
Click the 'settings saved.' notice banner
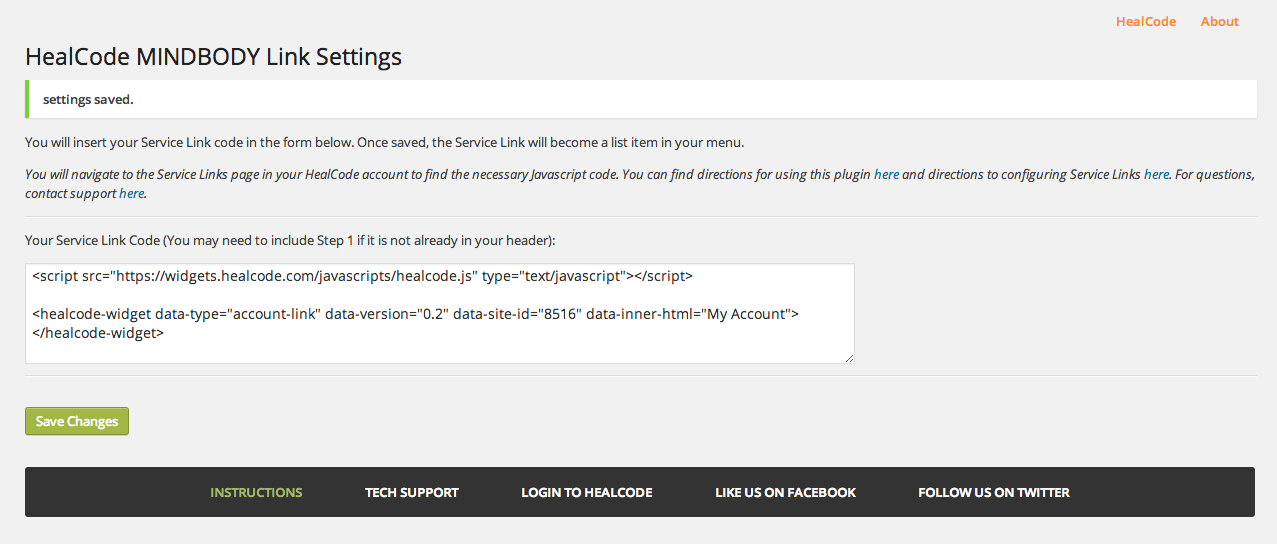tap(640, 100)
